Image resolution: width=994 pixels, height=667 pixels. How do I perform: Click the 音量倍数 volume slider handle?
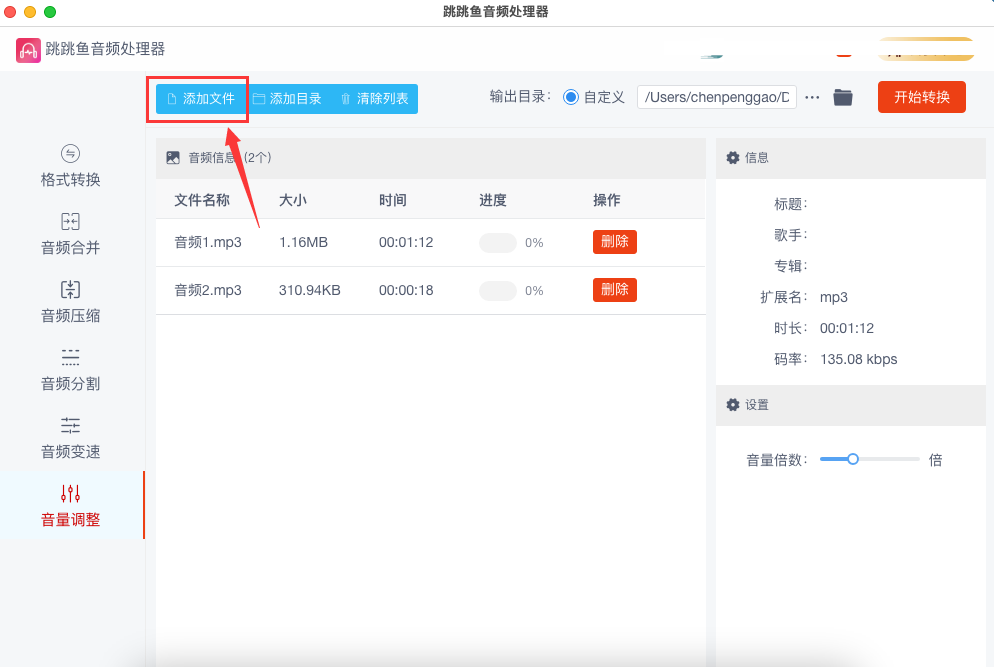click(853, 459)
